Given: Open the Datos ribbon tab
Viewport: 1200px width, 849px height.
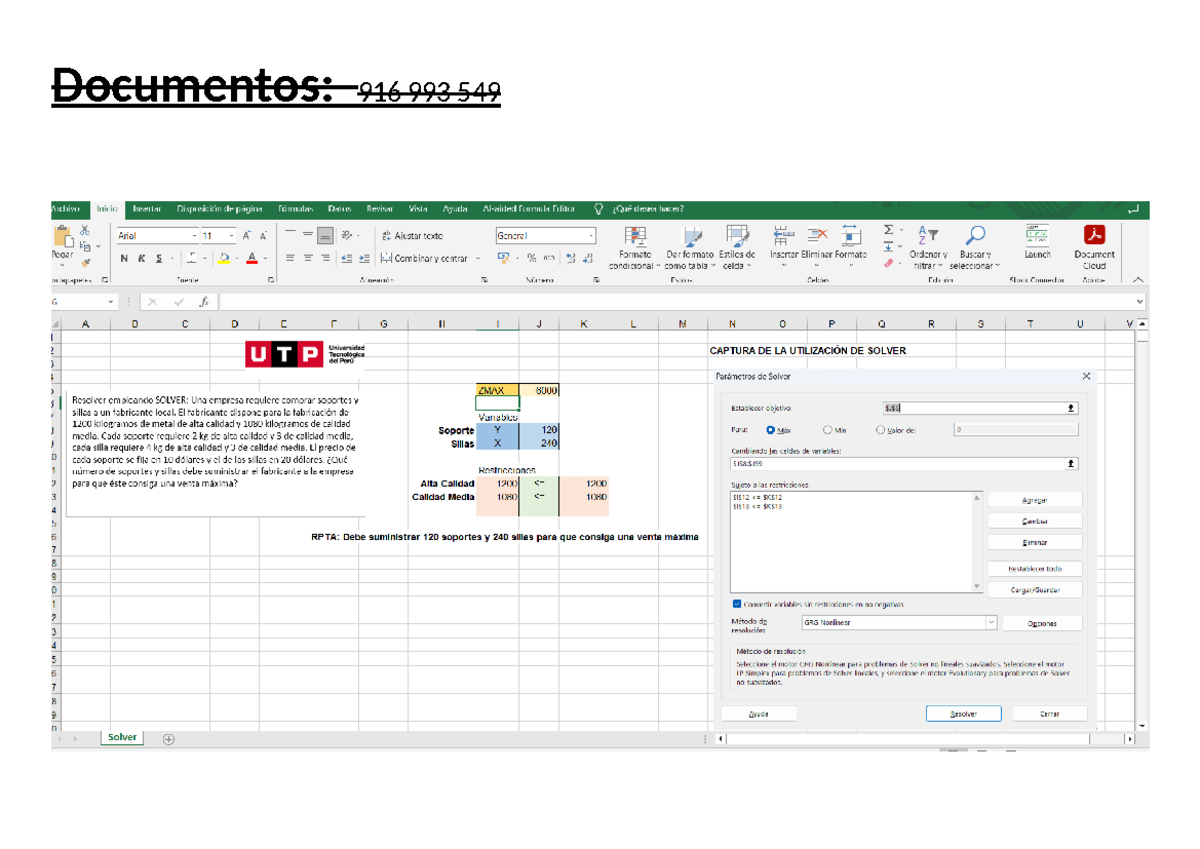Looking at the screenshot, I should 339,209.
